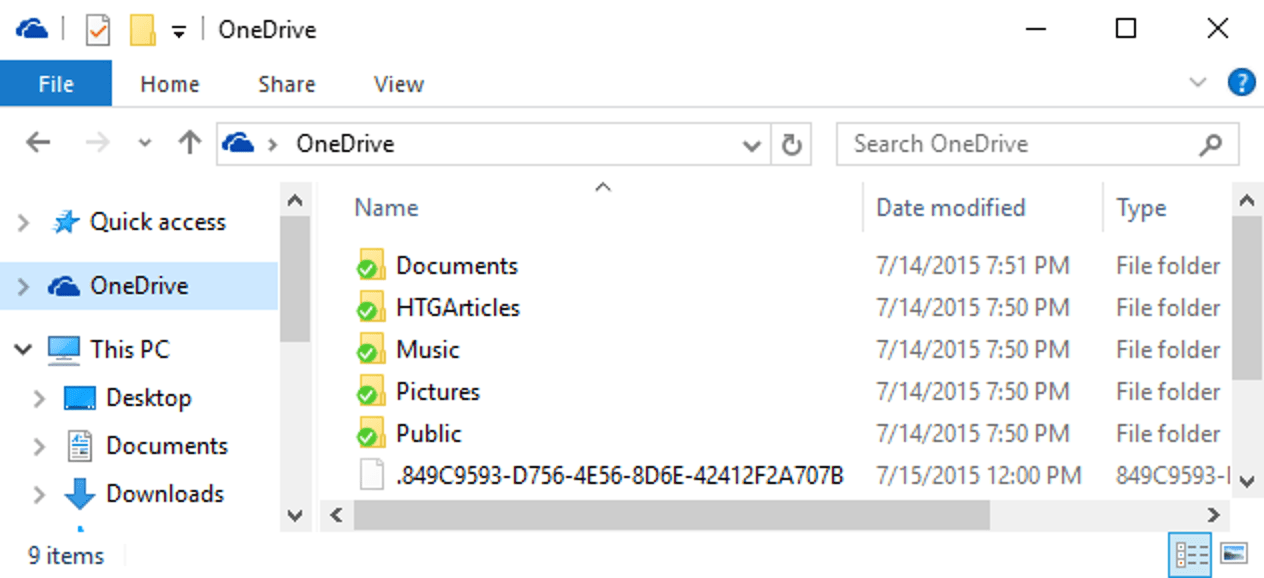
Task: Click the Search OneDrive field
Action: coord(1037,144)
